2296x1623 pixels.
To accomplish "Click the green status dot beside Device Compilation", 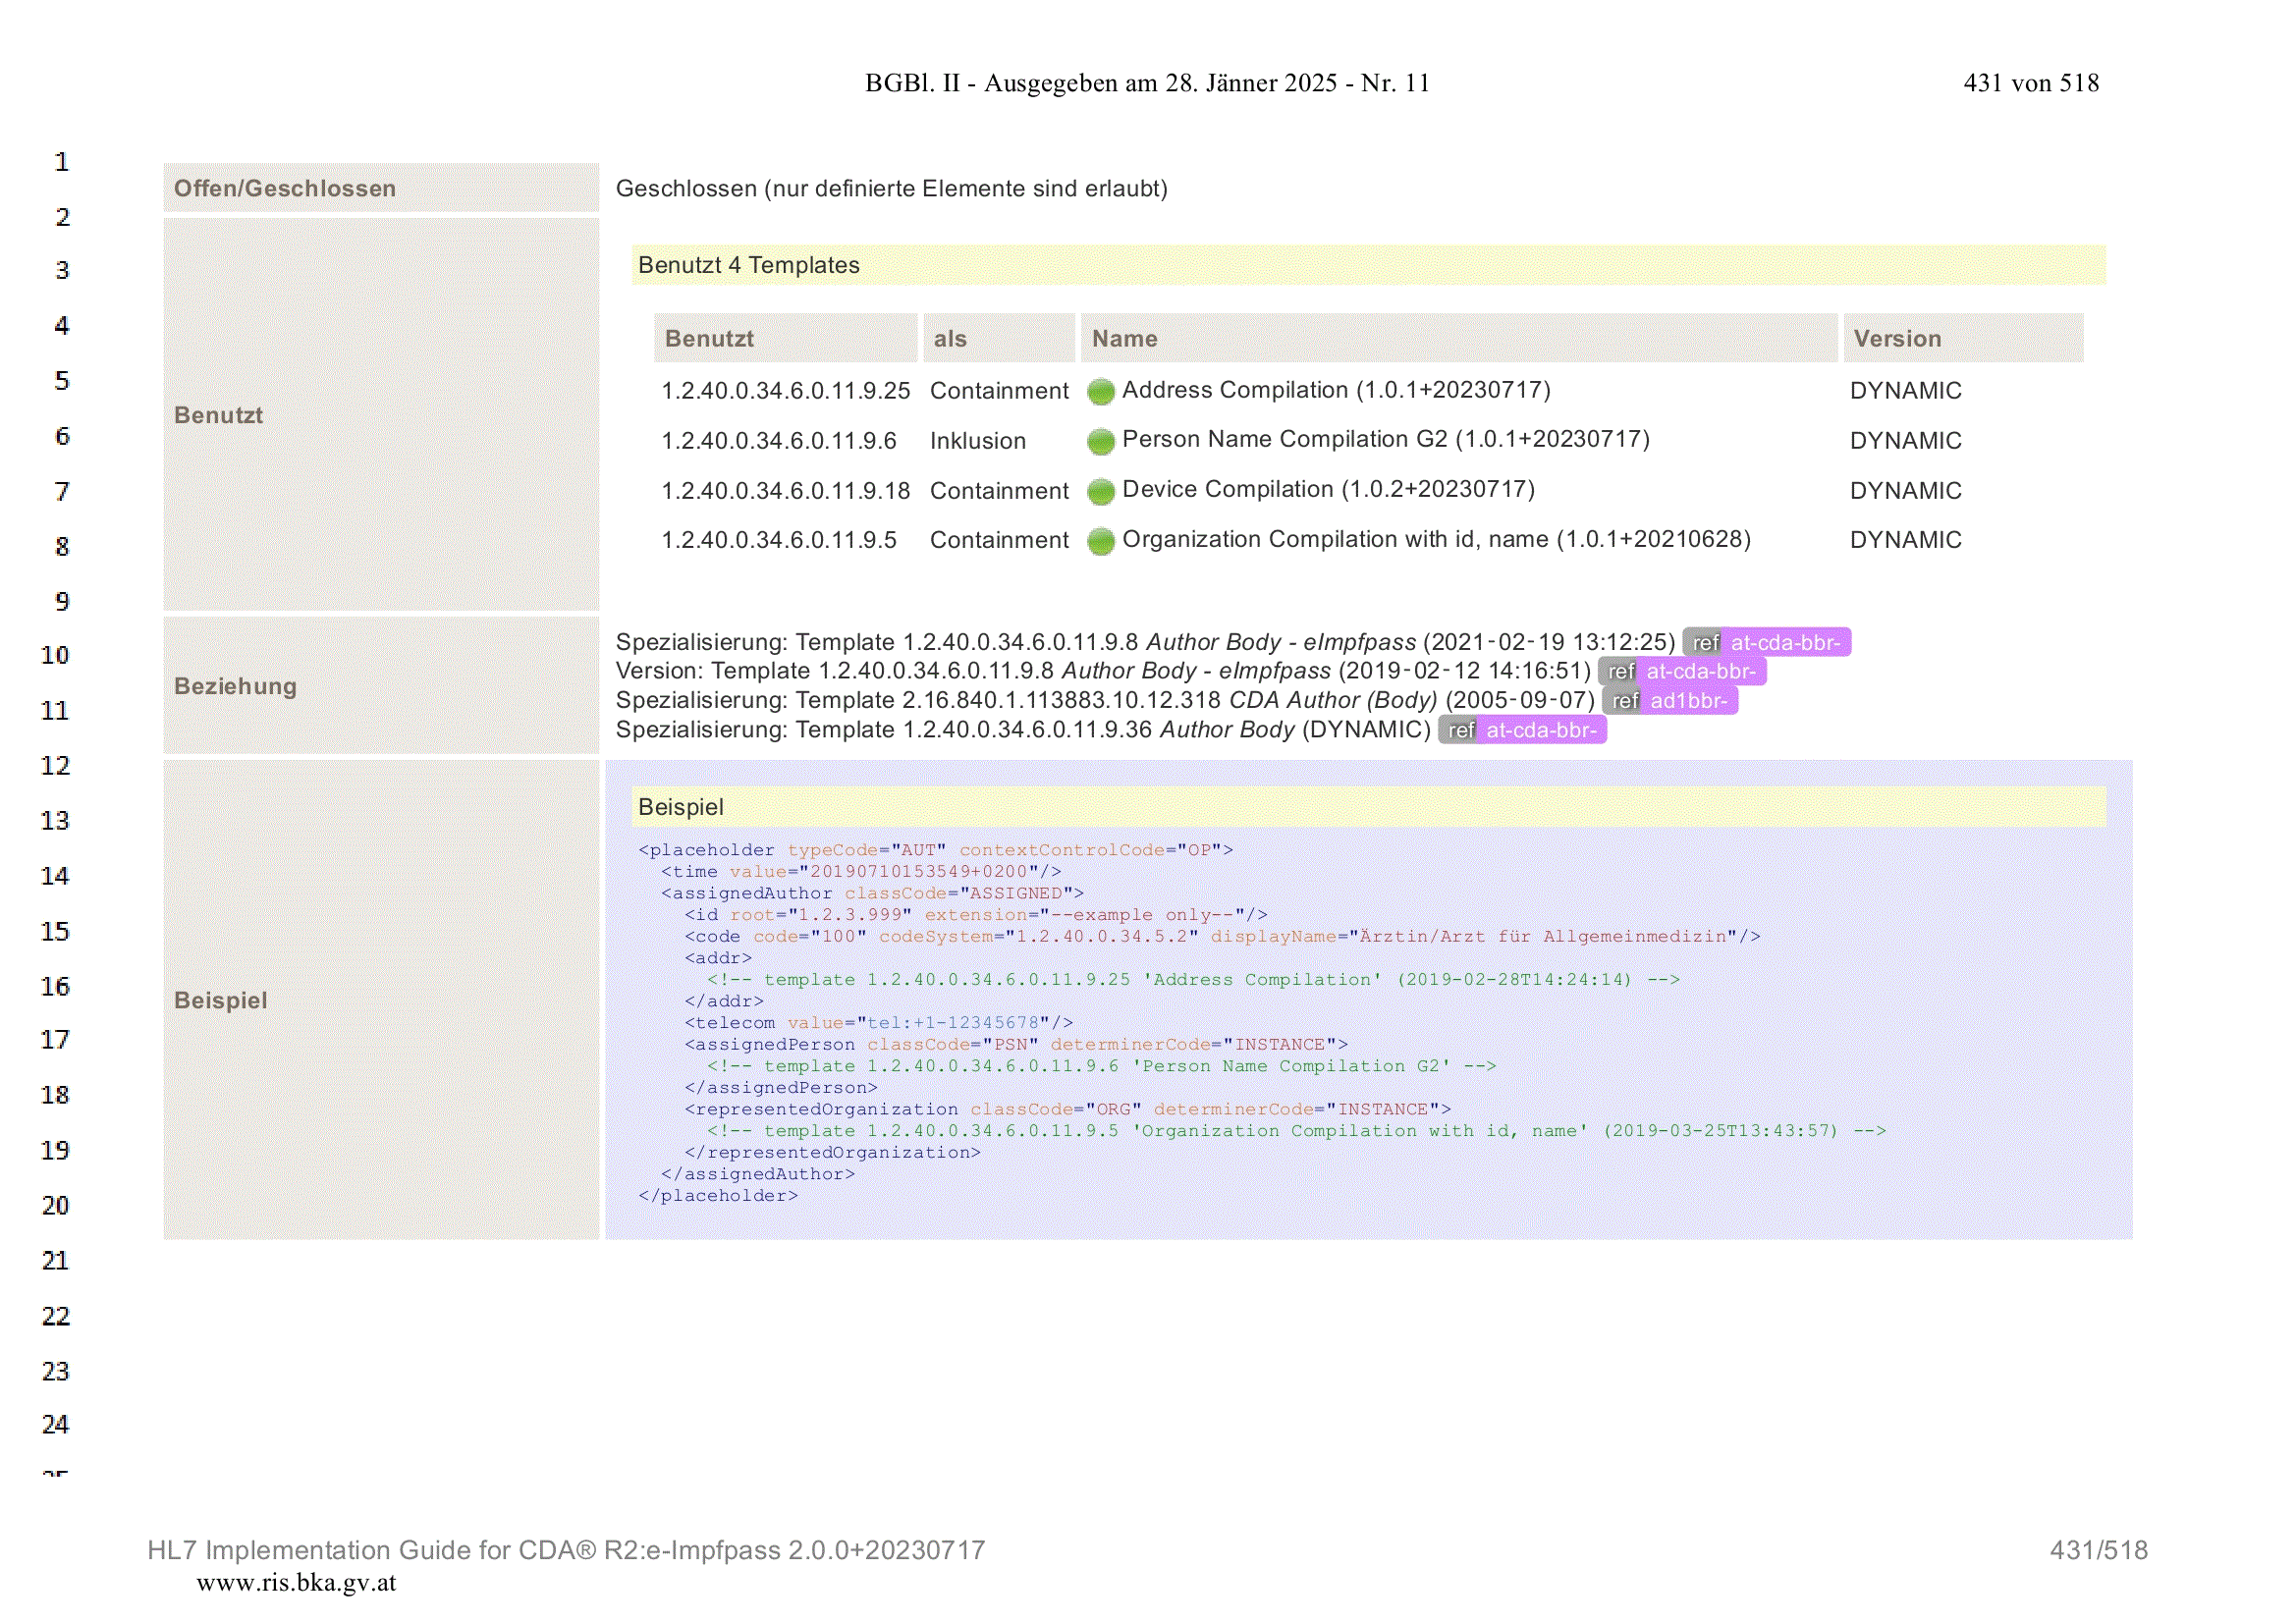I will tap(1101, 491).
